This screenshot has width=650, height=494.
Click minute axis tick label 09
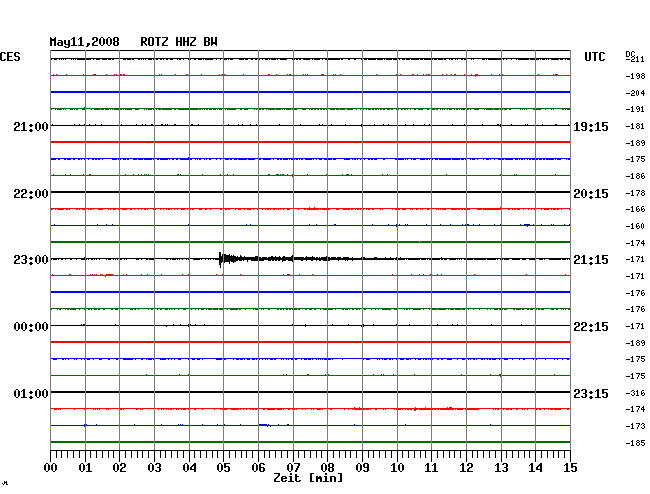[362, 468]
